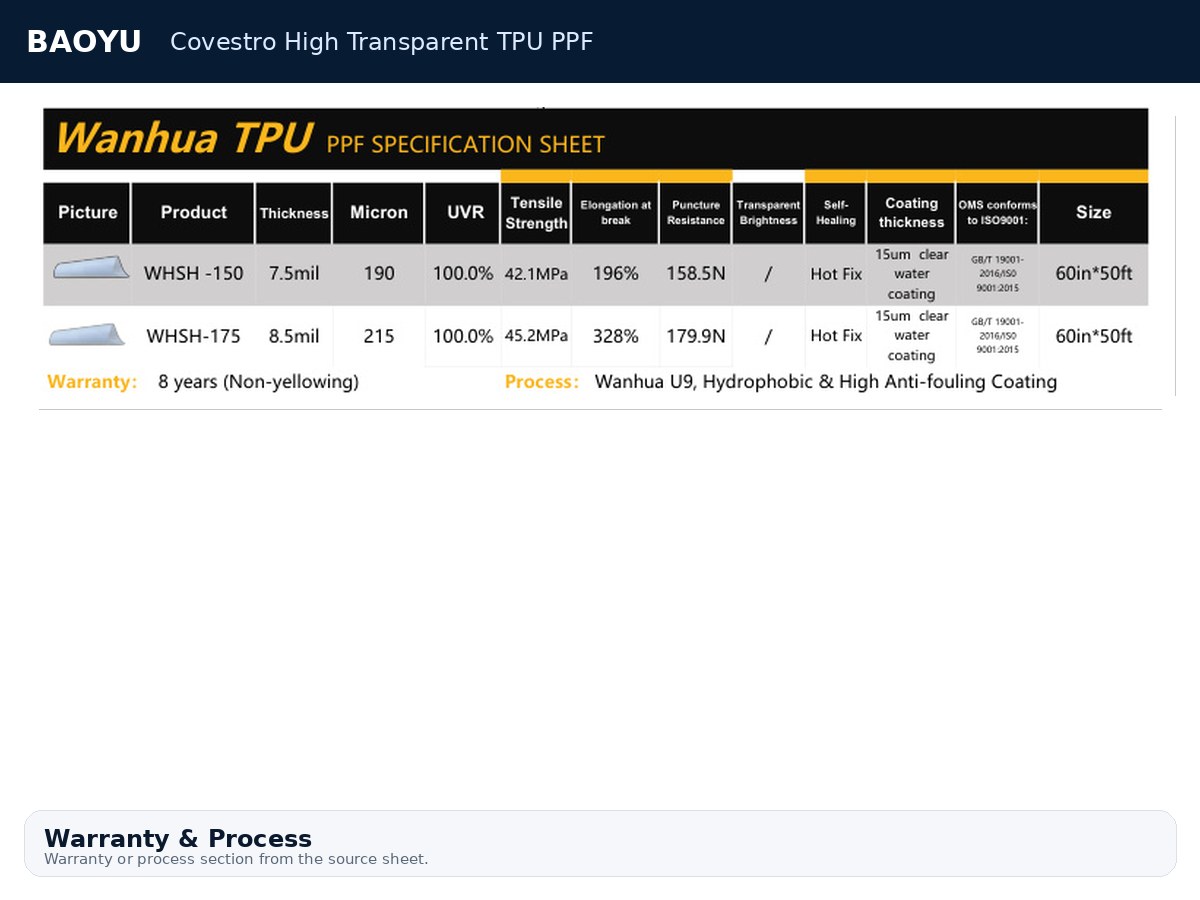Click the 'Self-Healing' column header
This screenshot has width=1200, height=900.
pos(836,212)
